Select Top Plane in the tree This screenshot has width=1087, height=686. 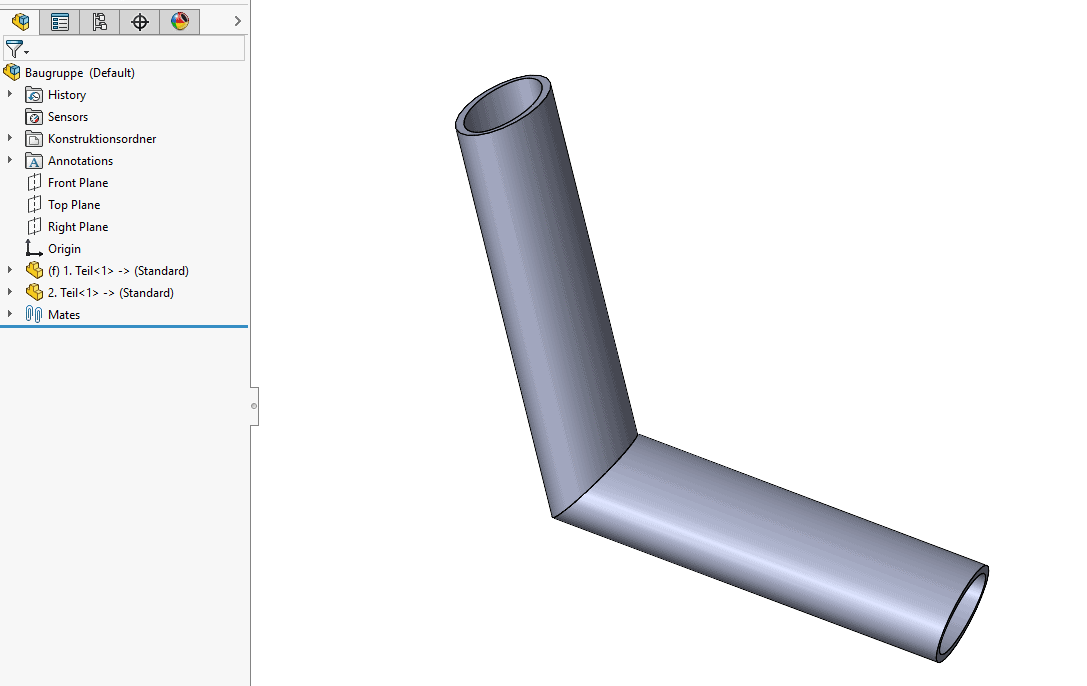click(x=73, y=205)
